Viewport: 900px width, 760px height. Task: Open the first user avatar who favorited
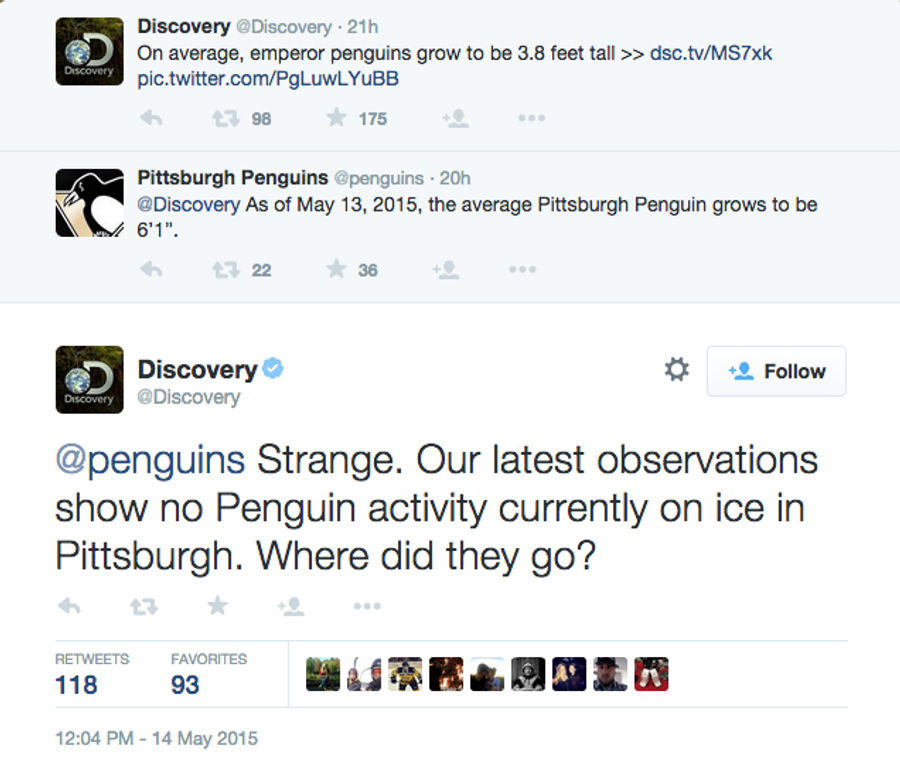coord(323,674)
